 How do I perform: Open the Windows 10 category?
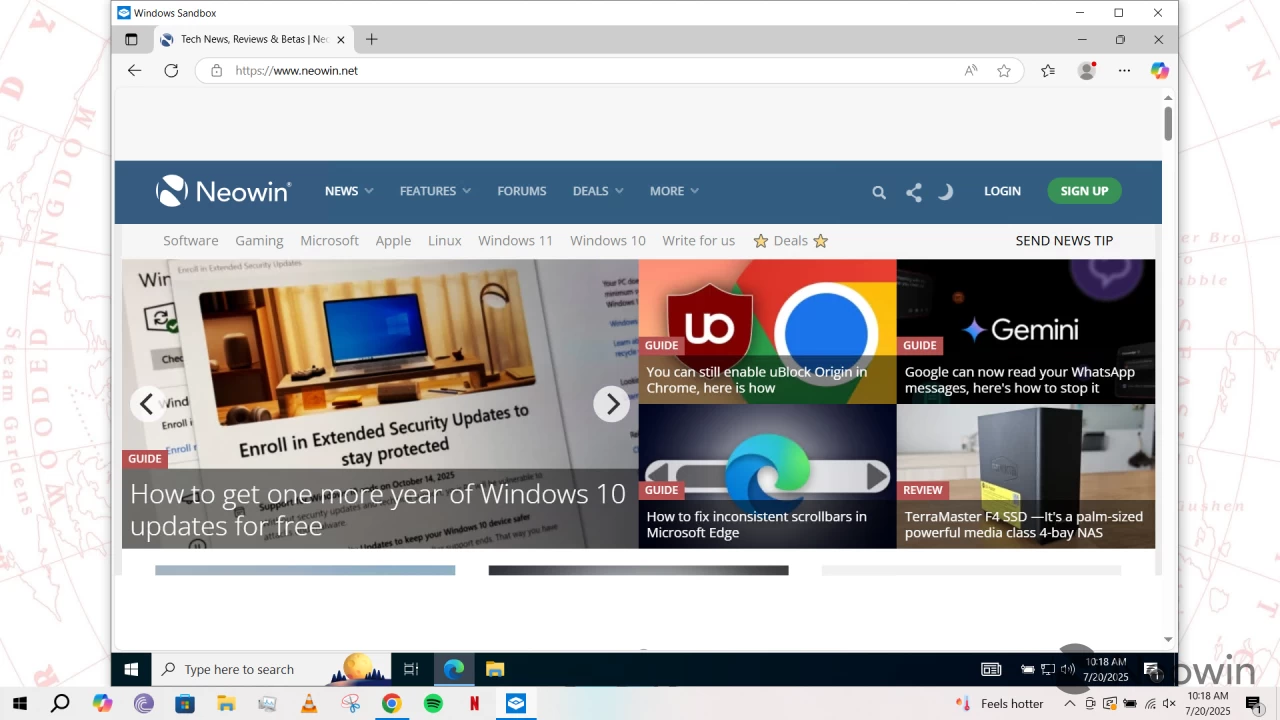point(608,241)
